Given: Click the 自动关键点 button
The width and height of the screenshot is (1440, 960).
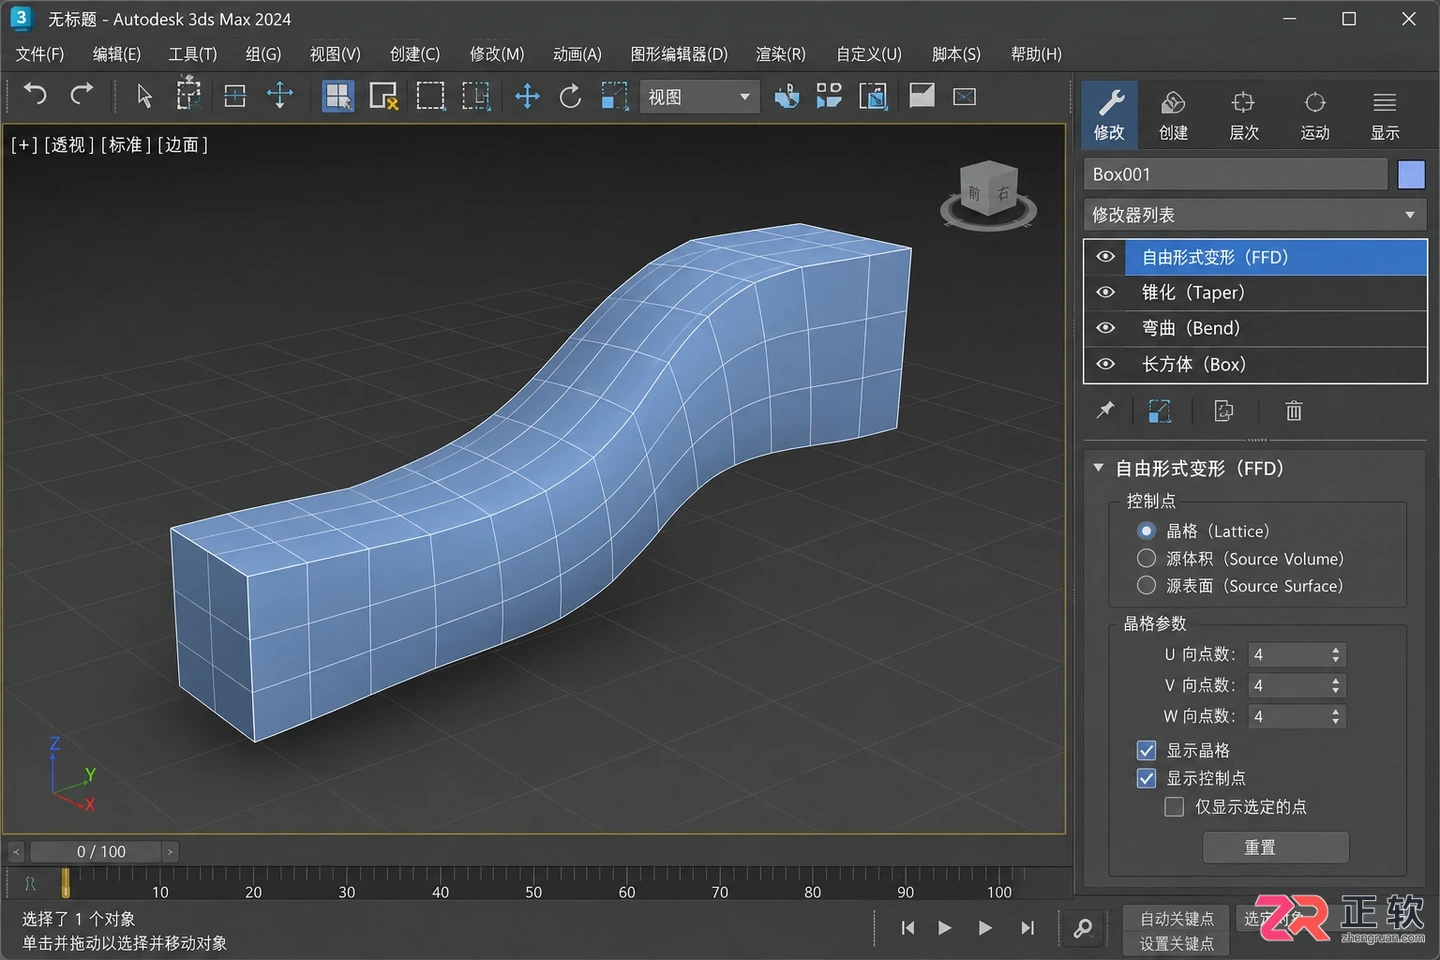Looking at the screenshot, I should click(1177, 918).
